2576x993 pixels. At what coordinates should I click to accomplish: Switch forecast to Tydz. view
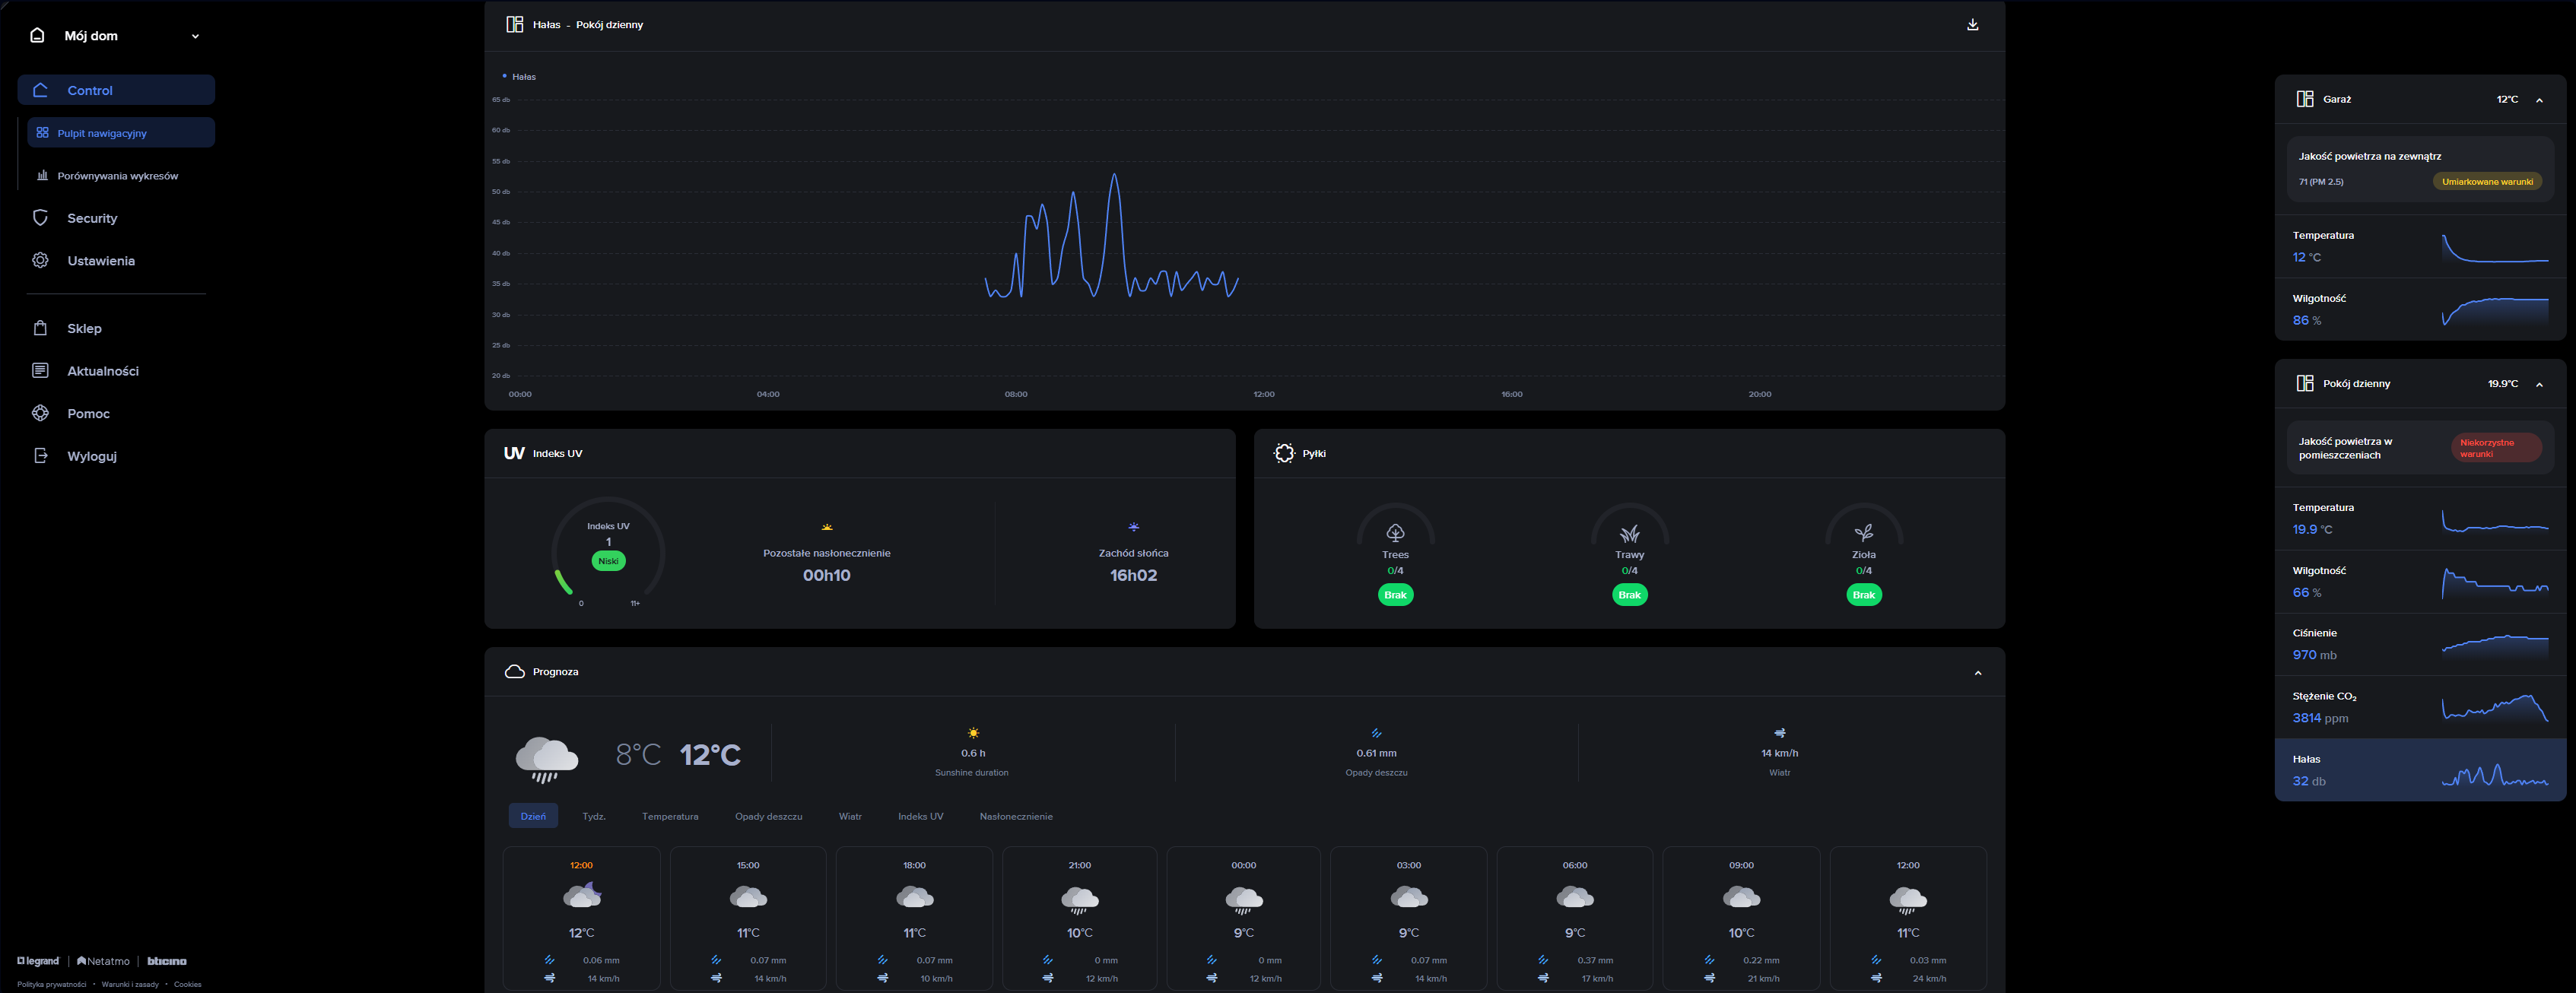594,816
